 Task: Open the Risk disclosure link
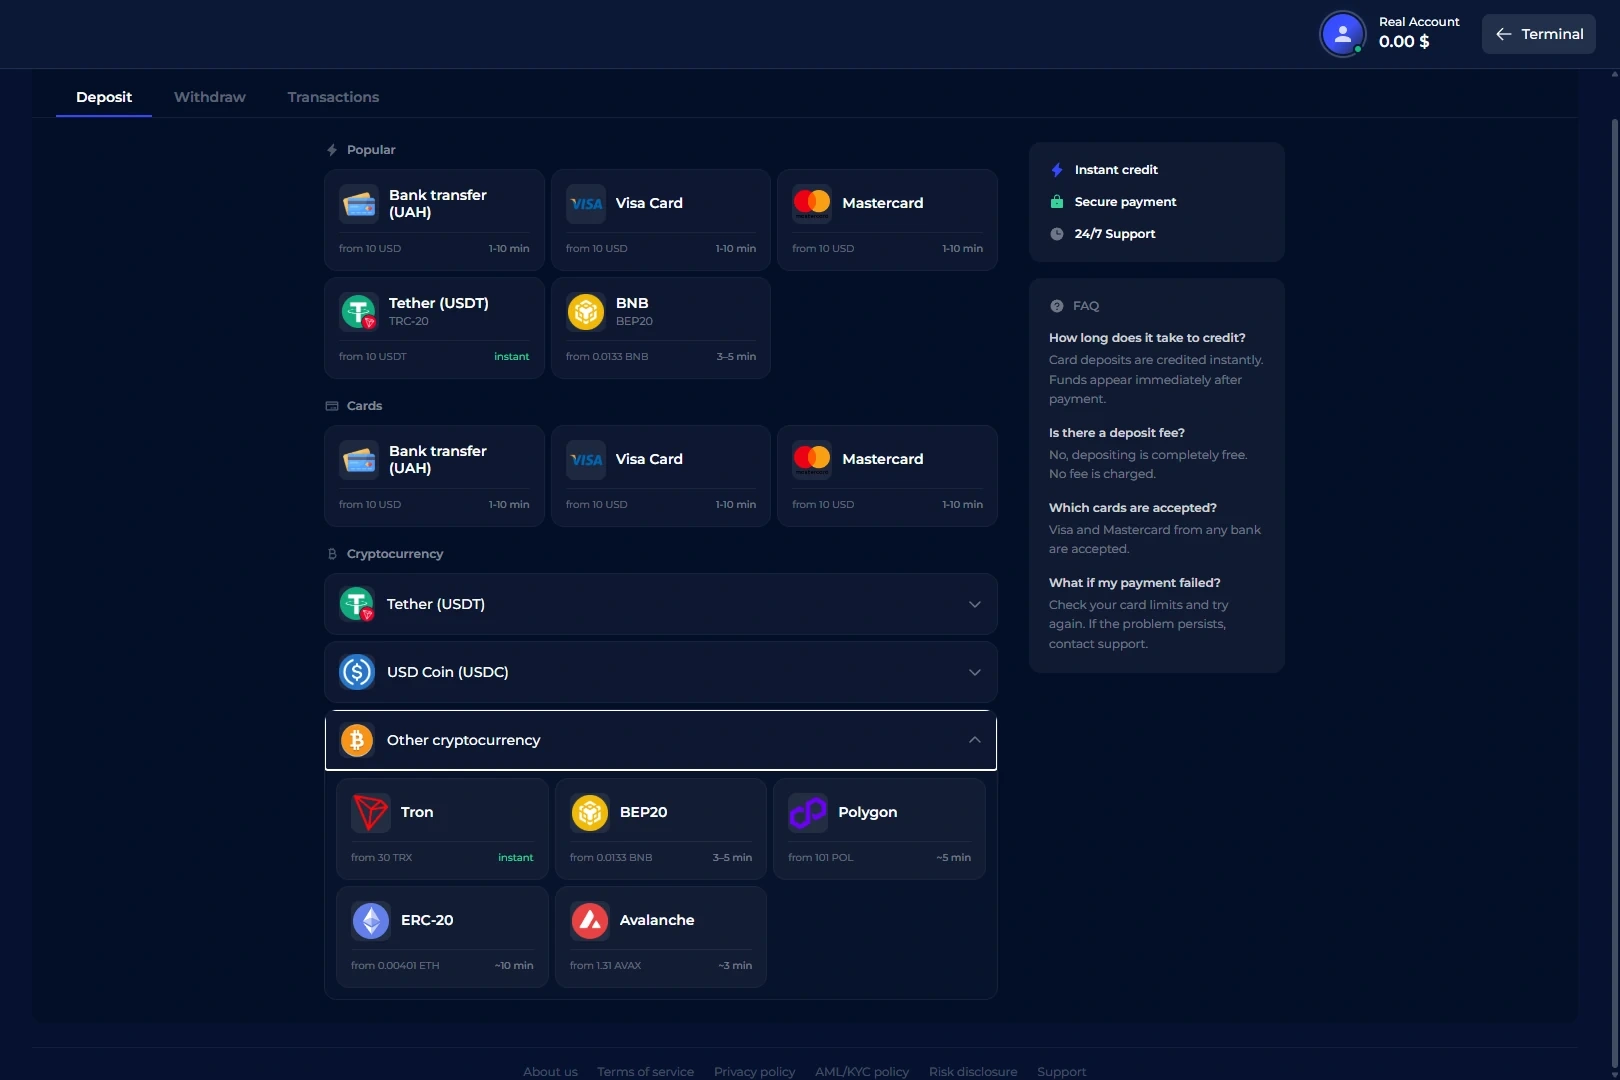coord(973,1072)
